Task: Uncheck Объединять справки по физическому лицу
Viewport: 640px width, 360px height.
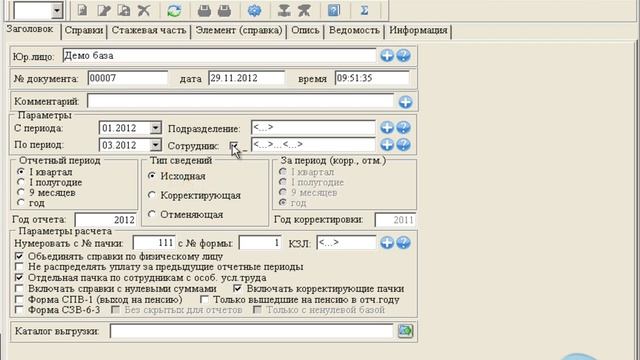Action: tap(19, 256)
